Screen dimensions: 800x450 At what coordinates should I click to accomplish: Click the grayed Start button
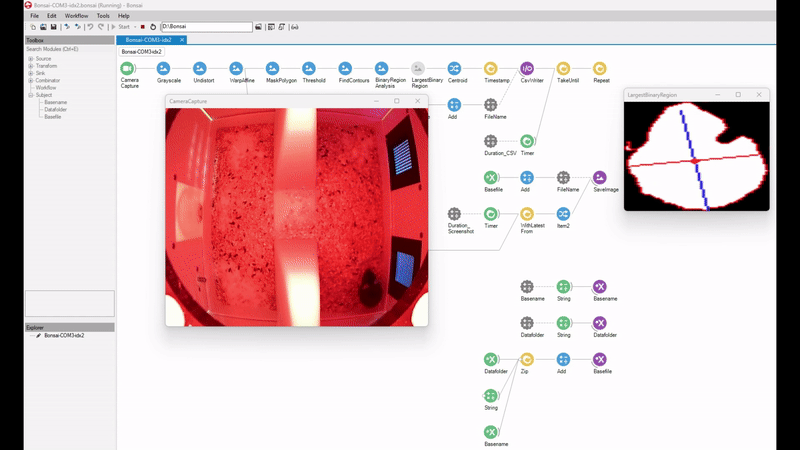120,27
